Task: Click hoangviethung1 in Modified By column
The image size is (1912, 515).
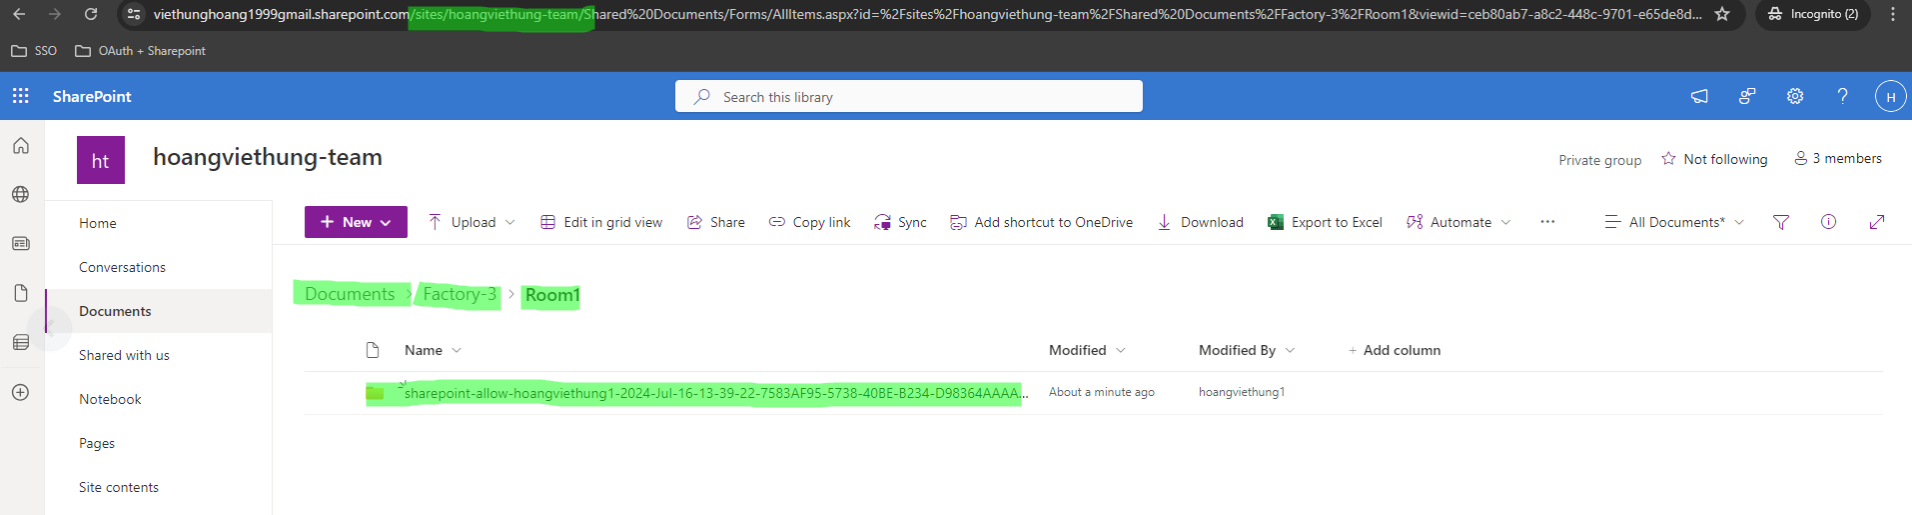Action: coord(1241,392)
